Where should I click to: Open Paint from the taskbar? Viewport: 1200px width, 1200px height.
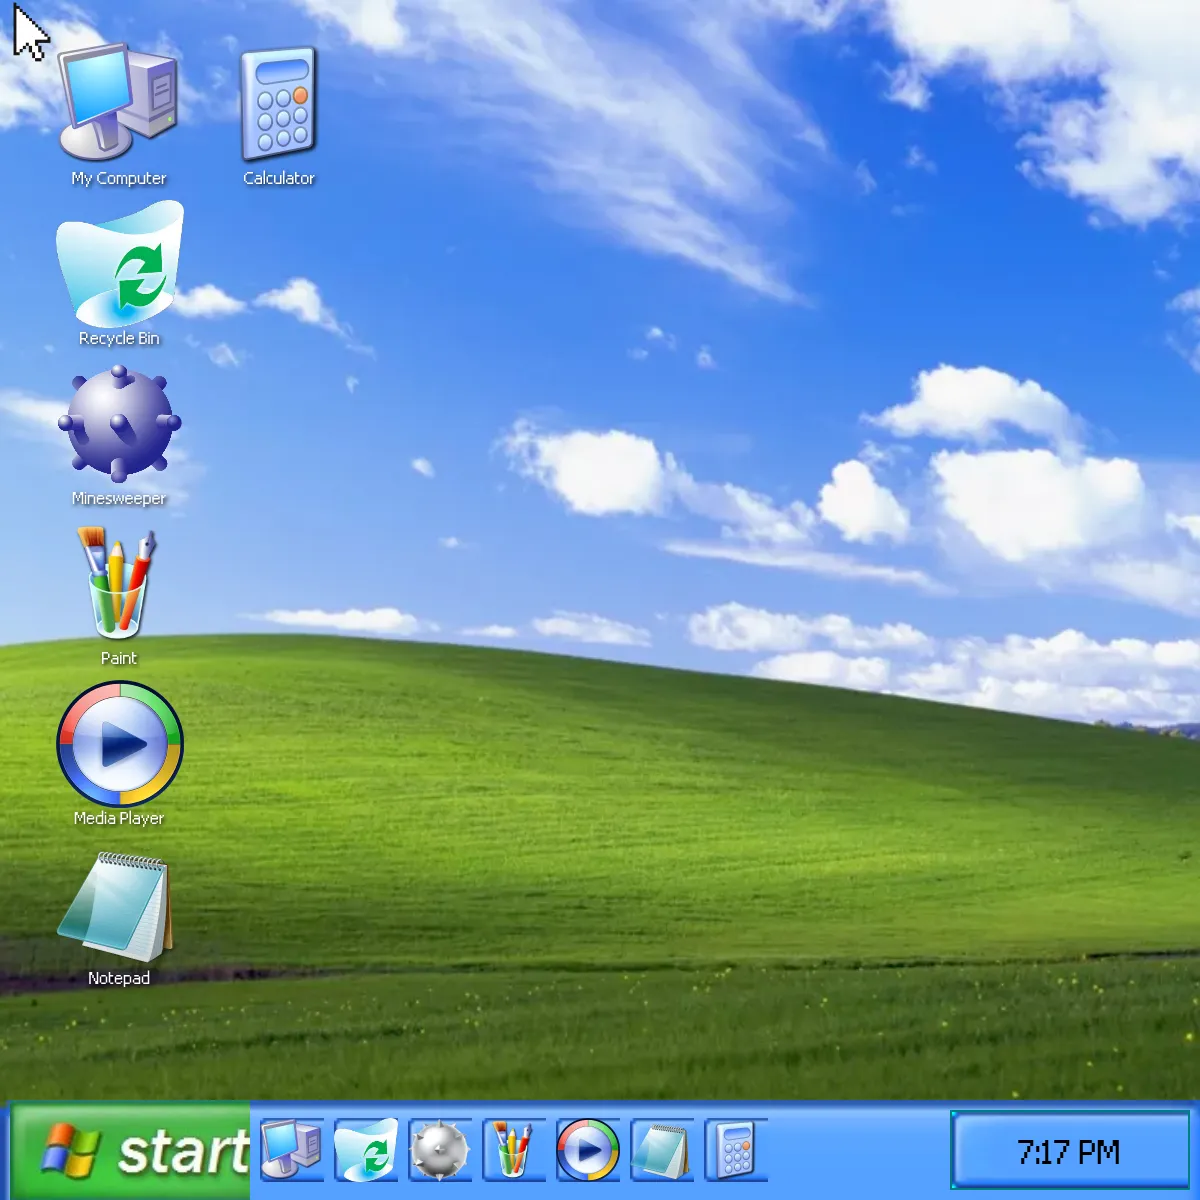tap(513, 1150)
